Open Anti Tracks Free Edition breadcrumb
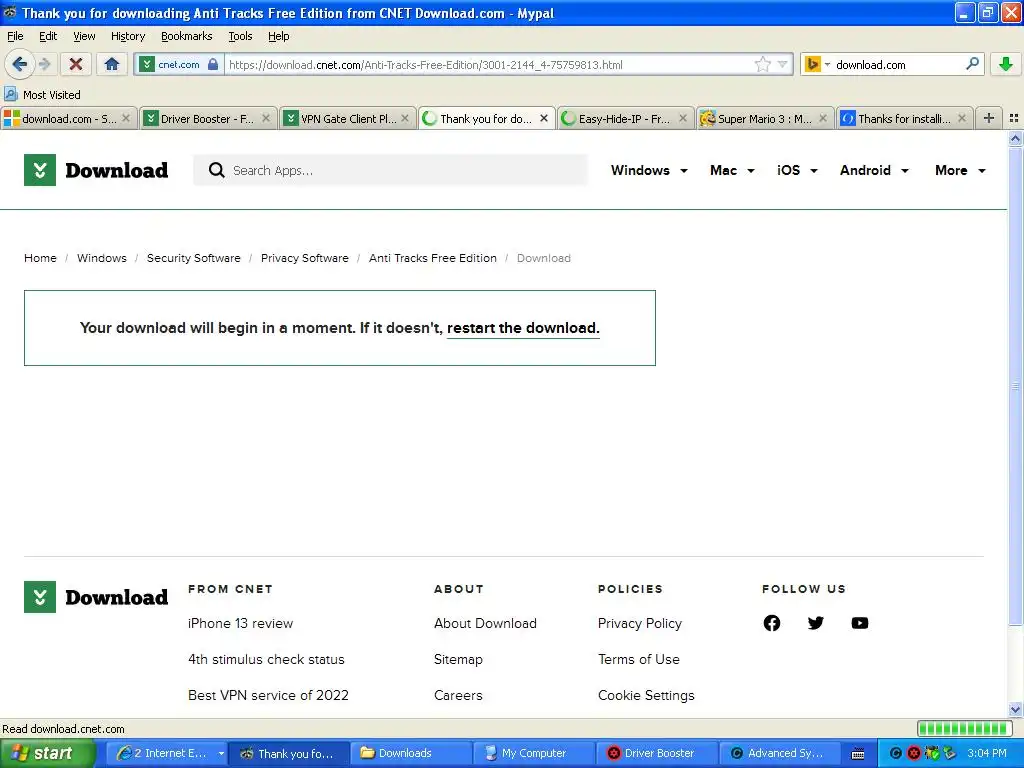 point(432,258)
